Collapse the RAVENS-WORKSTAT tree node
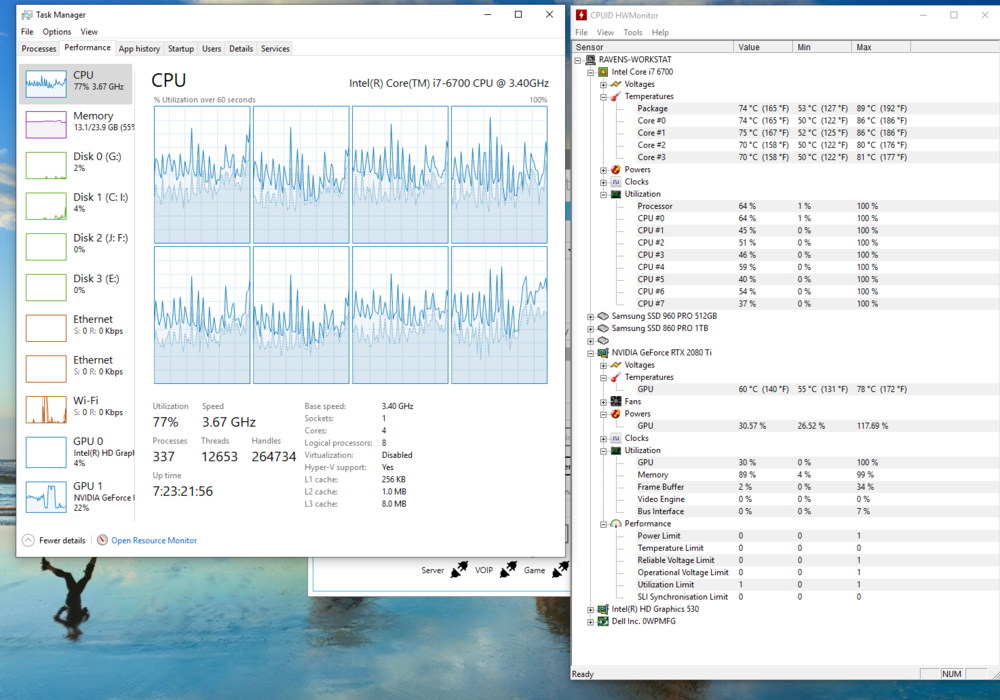The width and height of the screenshot is (1000, 700). pyautogui.click(x=578, y=60)
